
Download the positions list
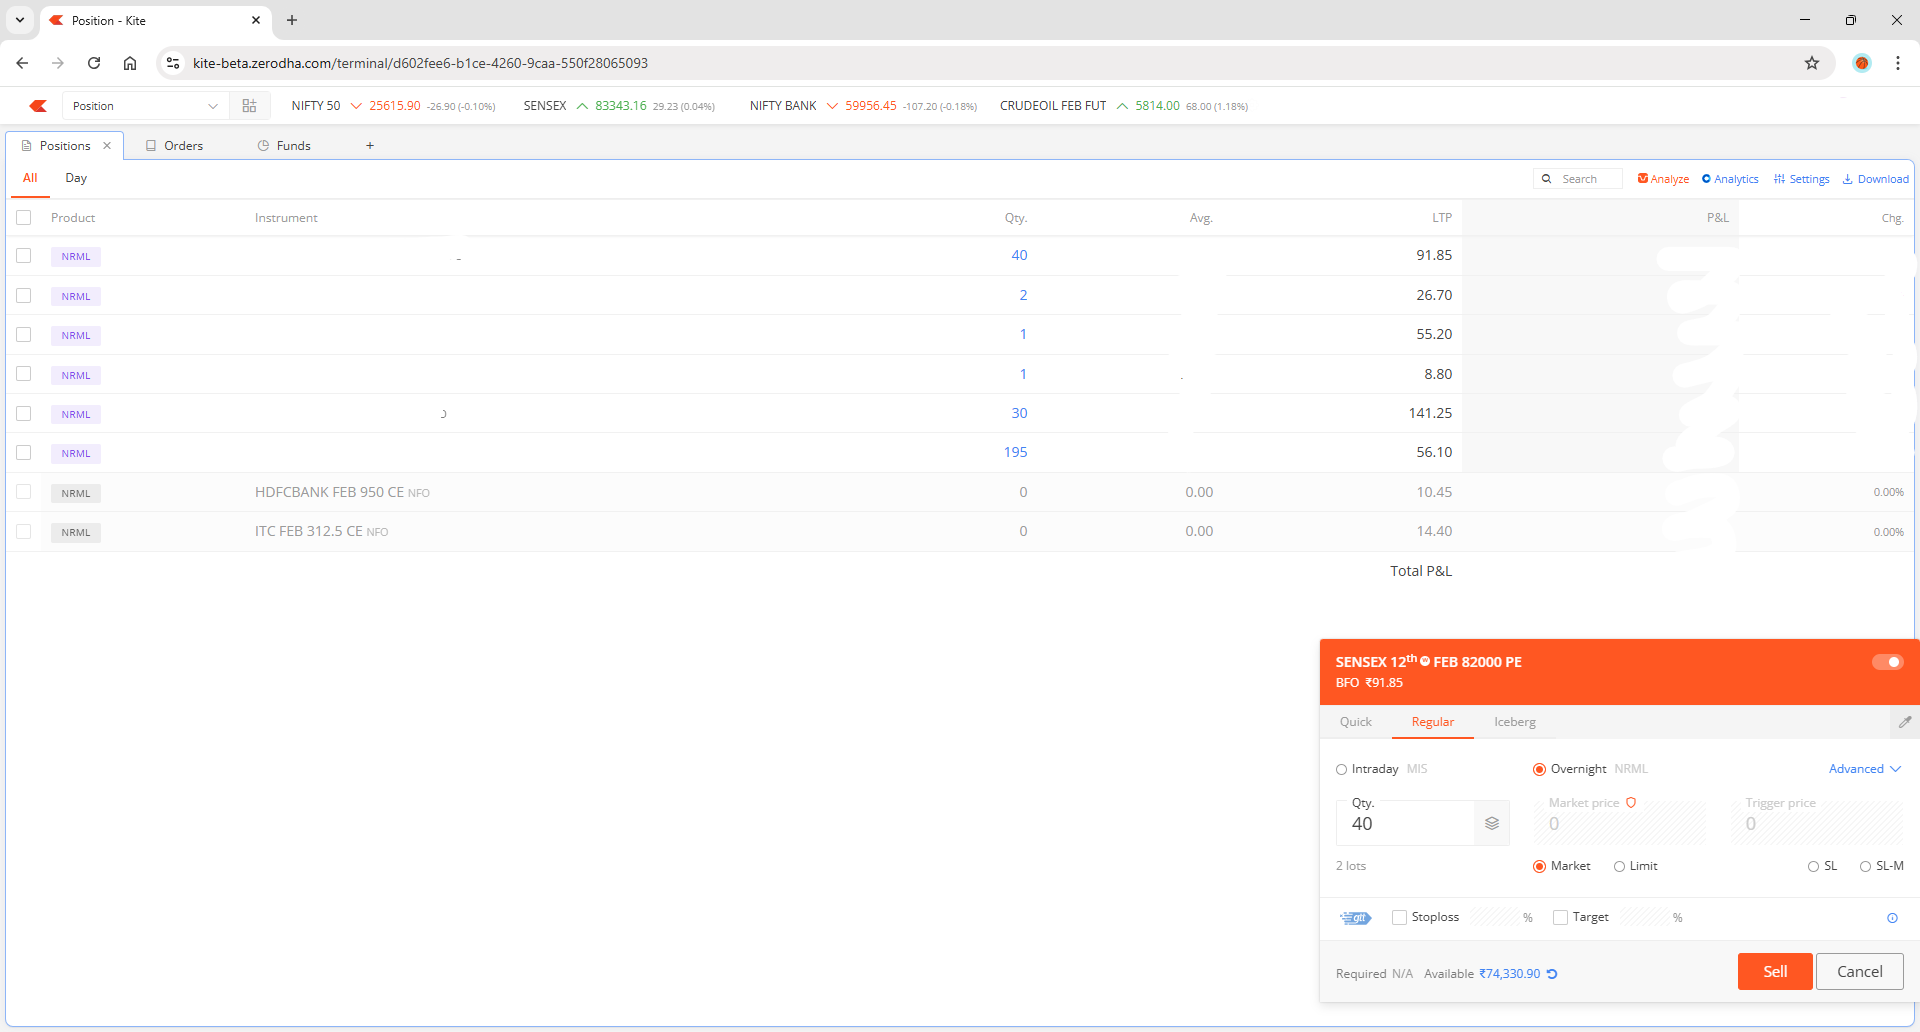coord(1876,179)
